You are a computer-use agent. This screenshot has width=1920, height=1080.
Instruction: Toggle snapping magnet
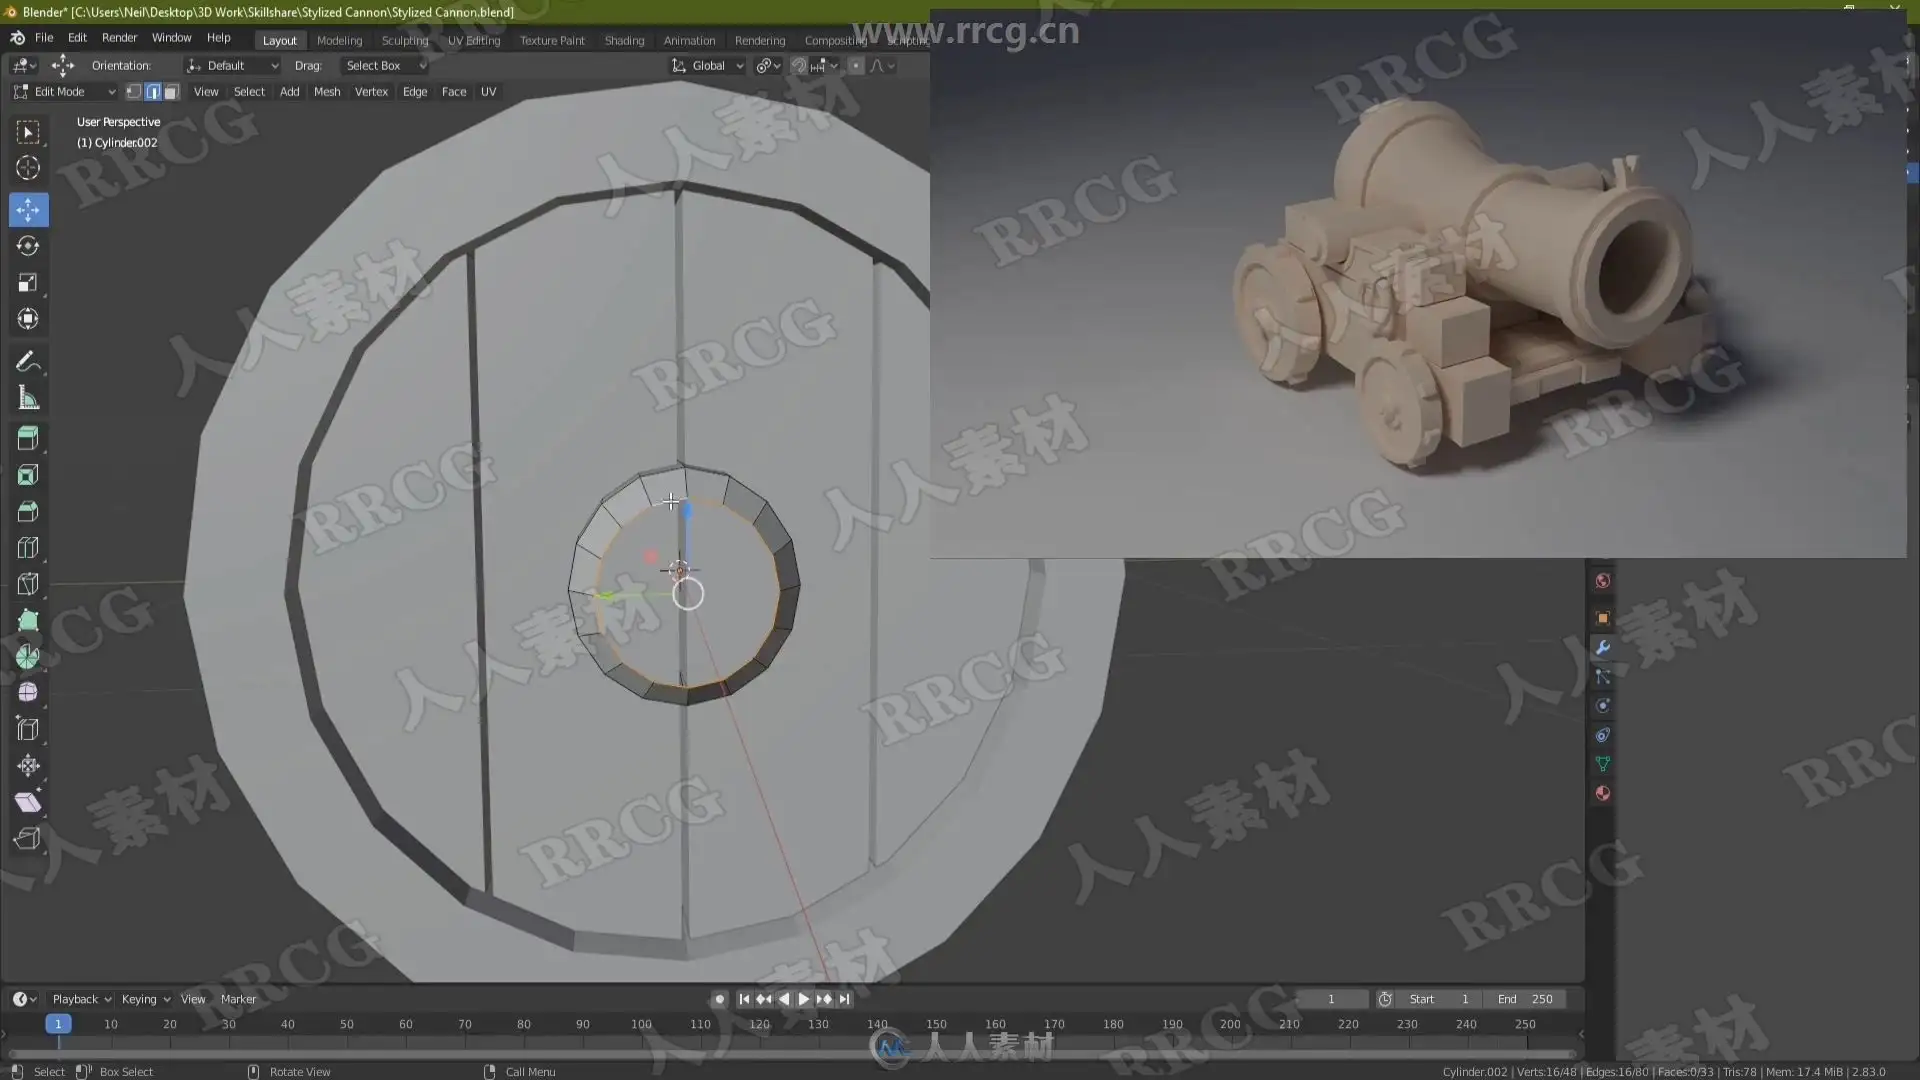799,66
